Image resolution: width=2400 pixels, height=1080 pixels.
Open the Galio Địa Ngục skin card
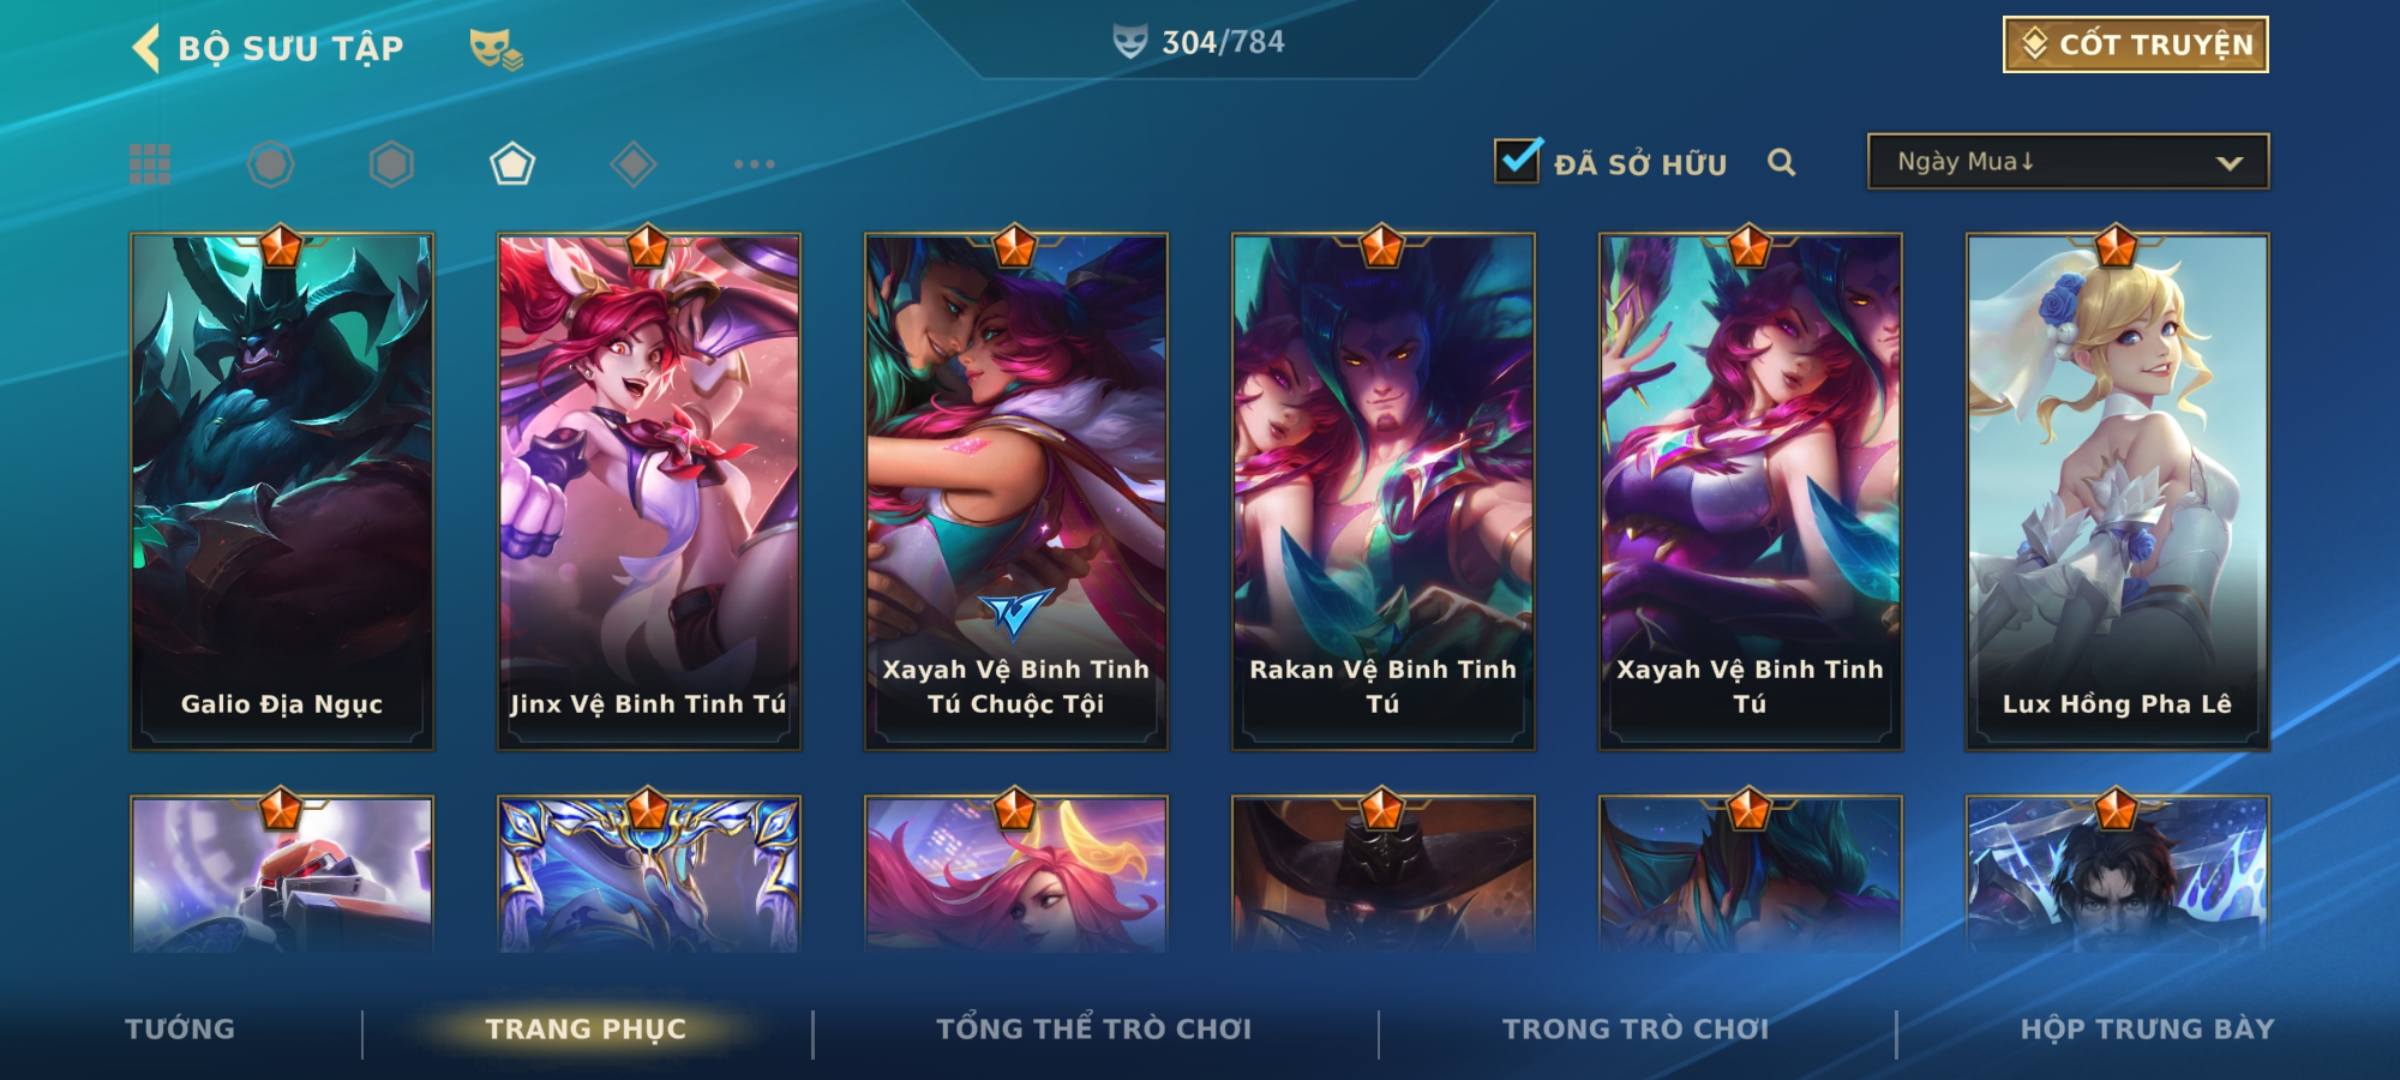(x=282, y=492)
